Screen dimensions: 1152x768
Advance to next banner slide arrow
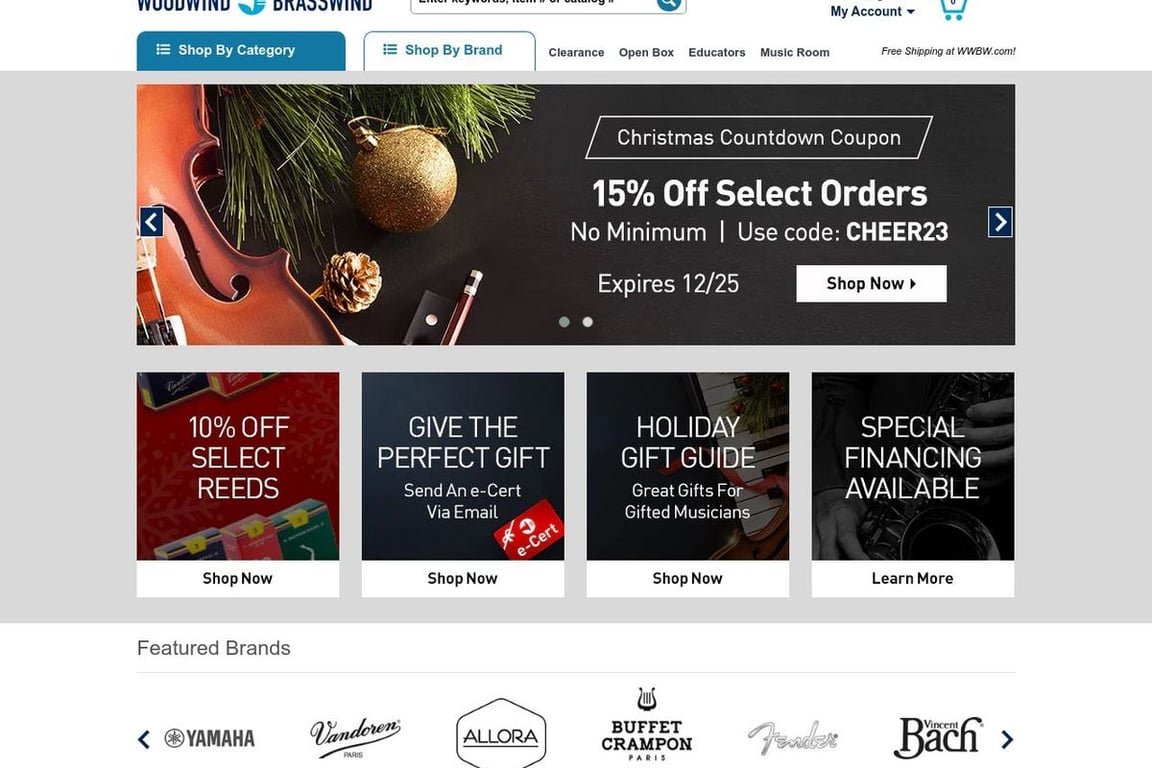coord(1000,222)
